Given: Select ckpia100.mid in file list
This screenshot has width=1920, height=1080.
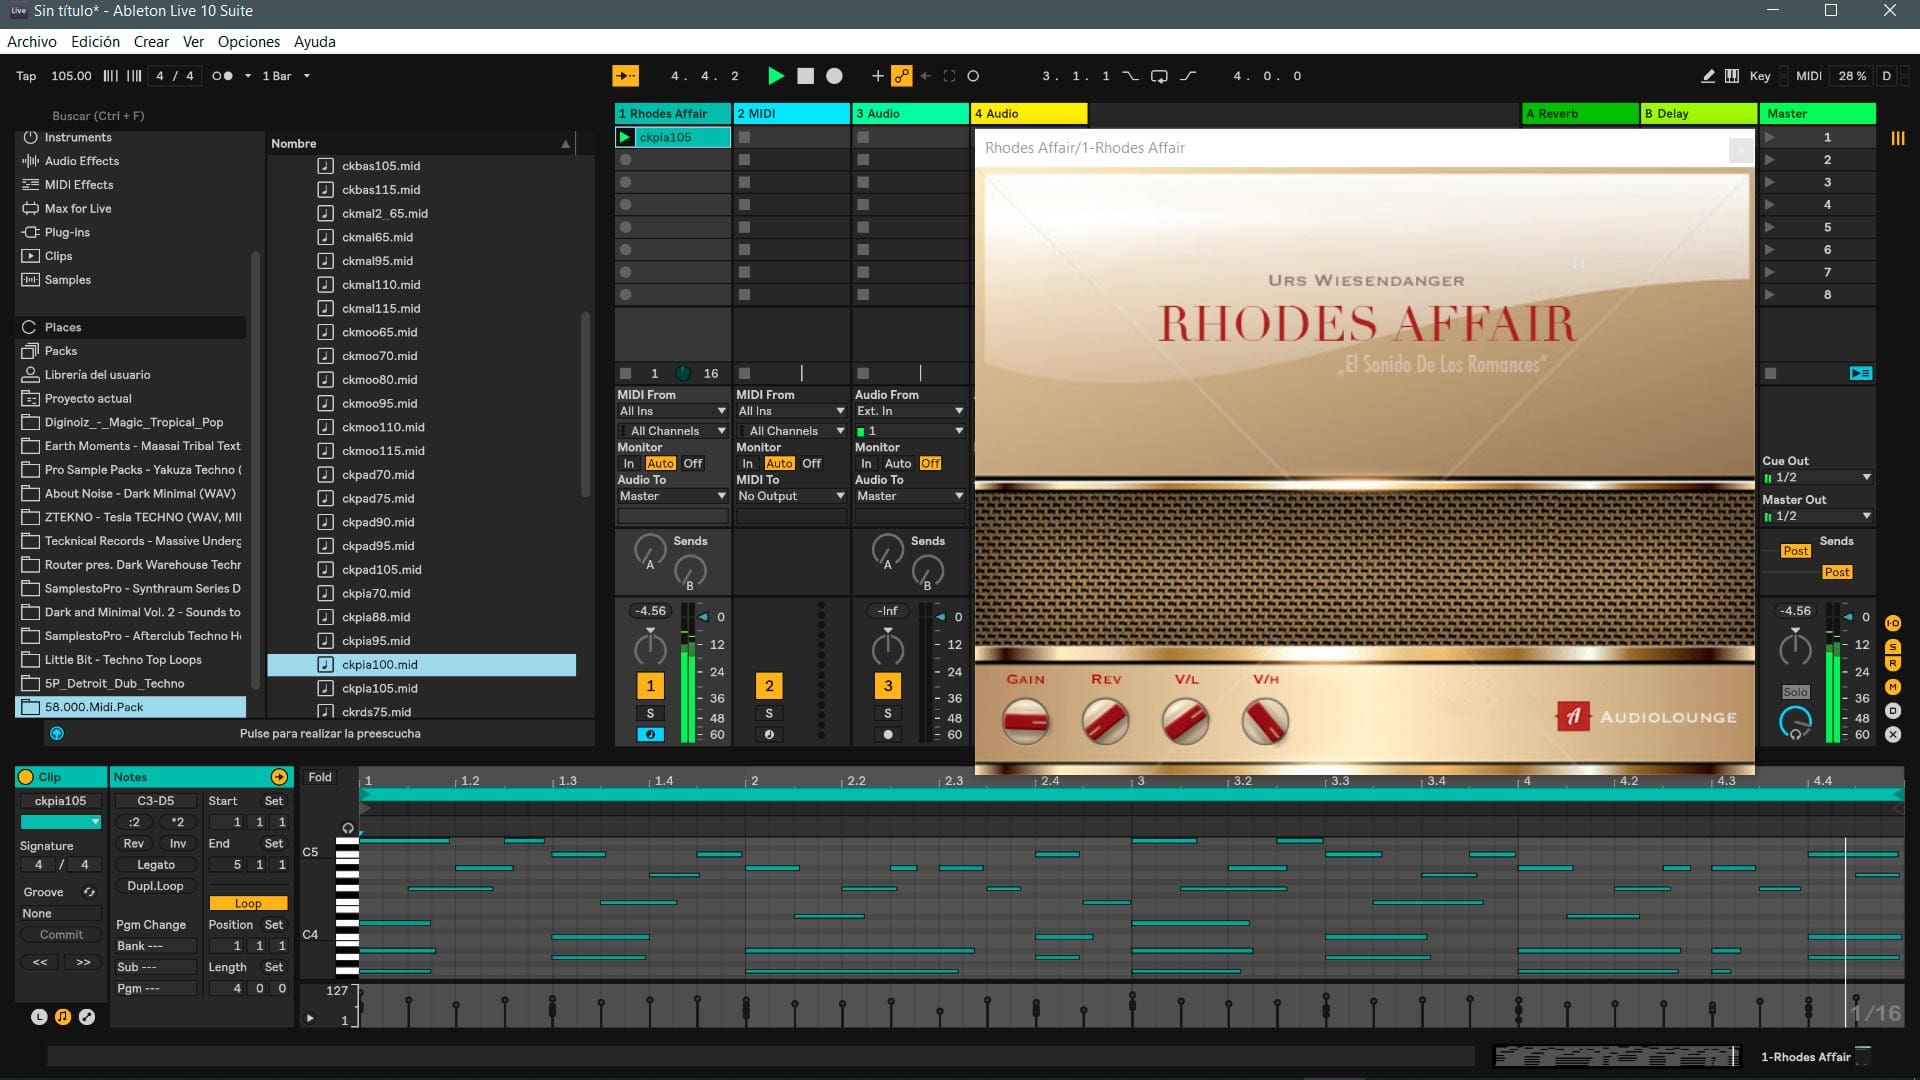Looking at the screenshot, I should (x=421, y=665).
